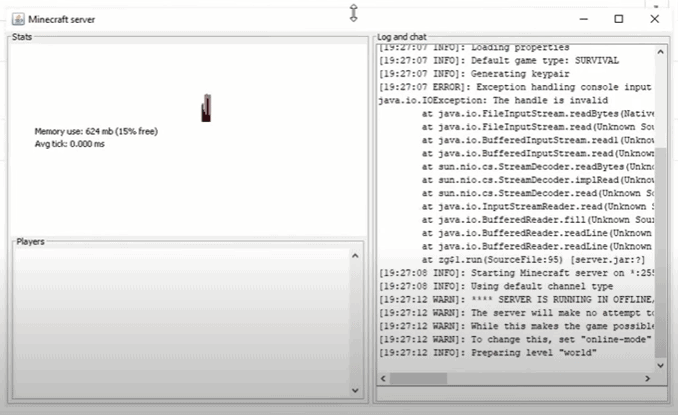Click the log horizontal scrollbar thumb
The width and height of the screenshot is (678, 415).
418,379
